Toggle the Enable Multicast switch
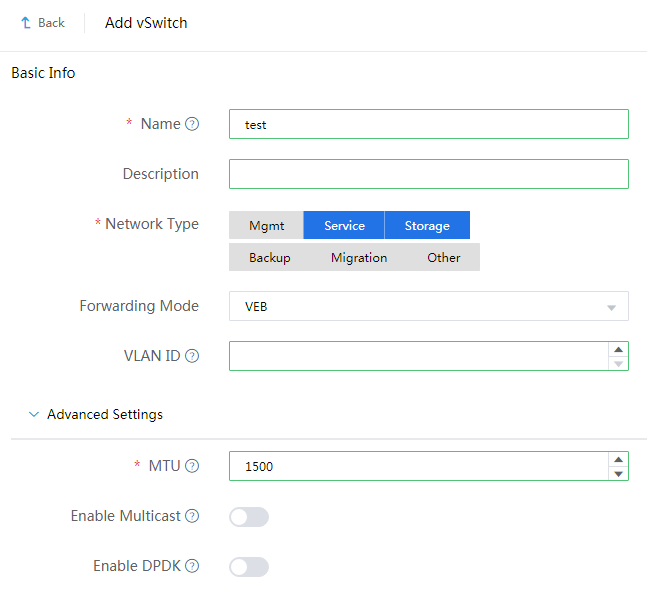 [249, 517]
